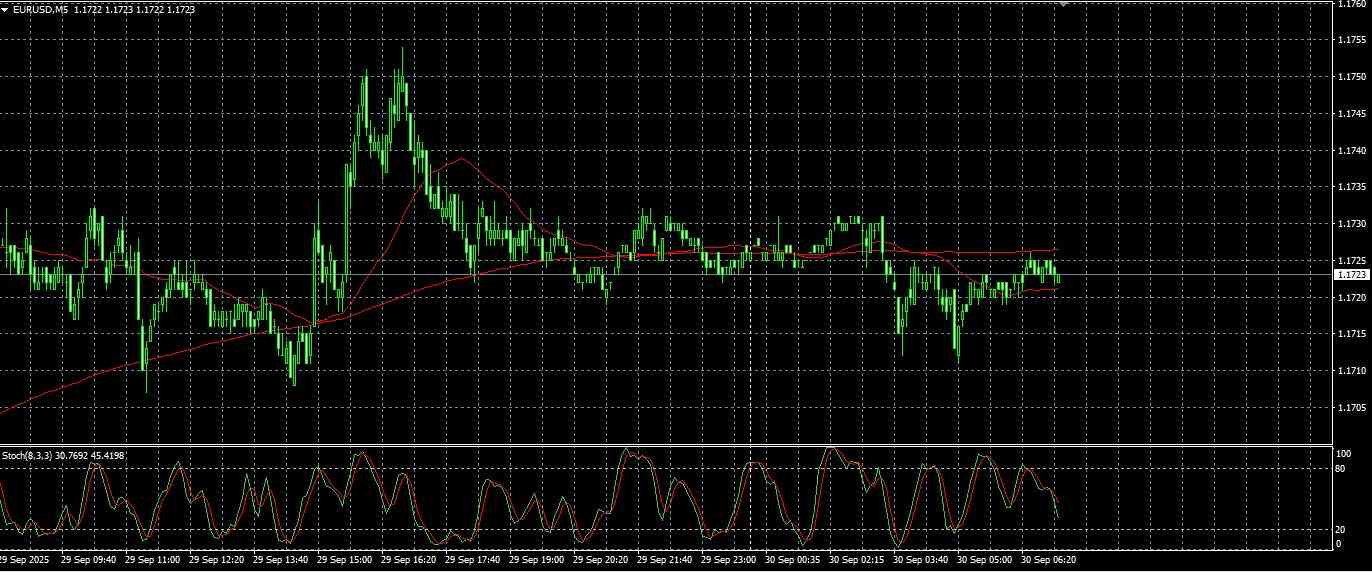This screenshot has width=1372, height=572.
Task: Click the 29 Sep 2025 date label
Action: tap(23, 561)
